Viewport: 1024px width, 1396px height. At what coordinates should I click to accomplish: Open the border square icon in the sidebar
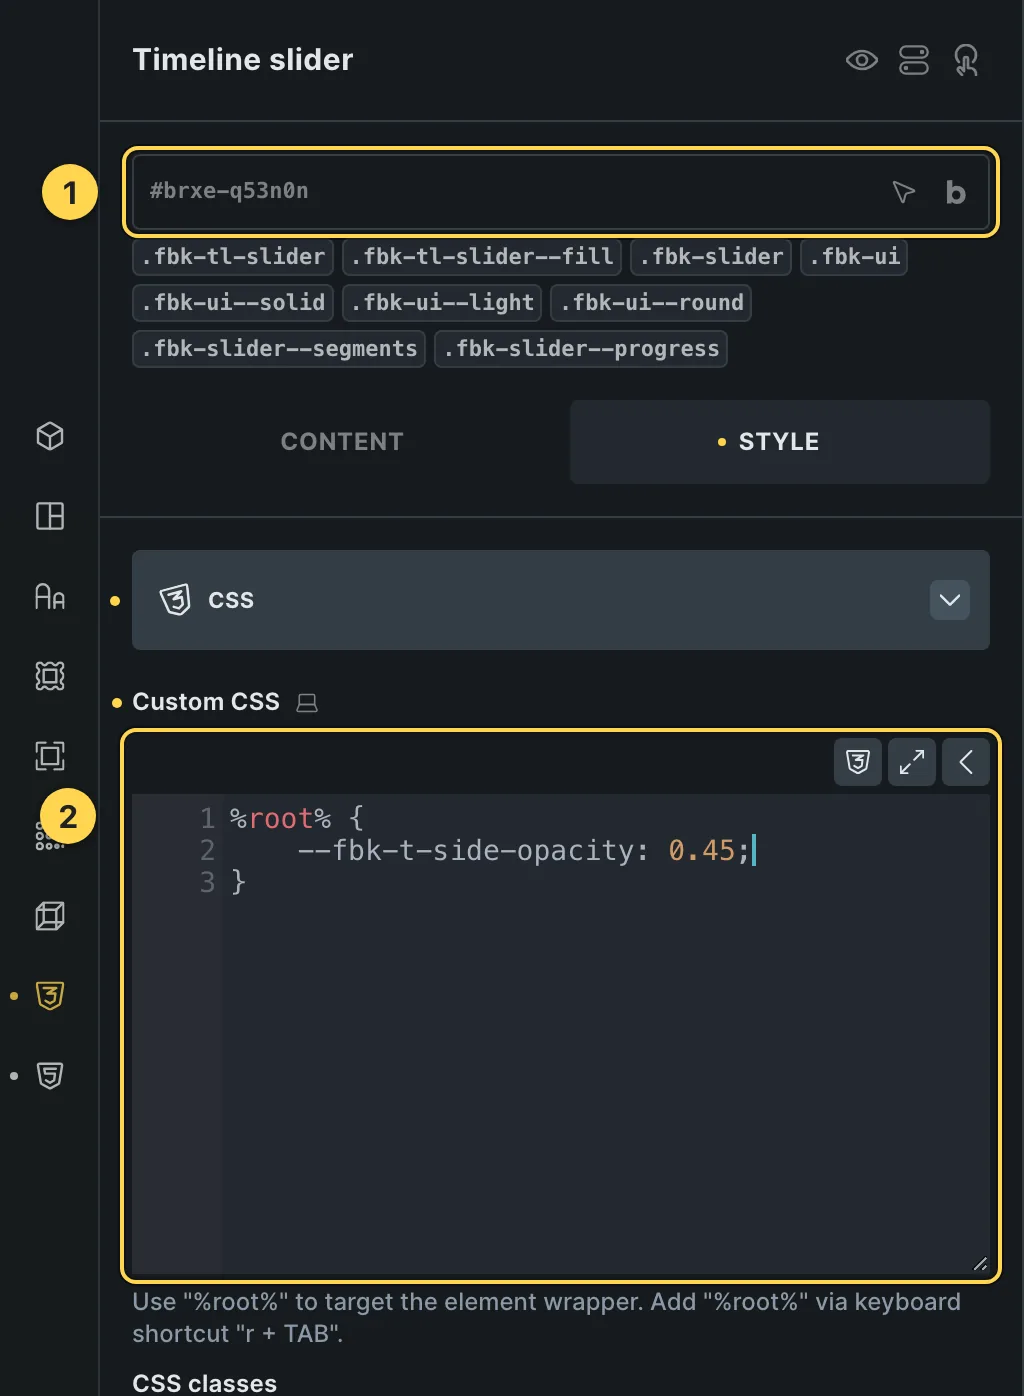point(50,756)
